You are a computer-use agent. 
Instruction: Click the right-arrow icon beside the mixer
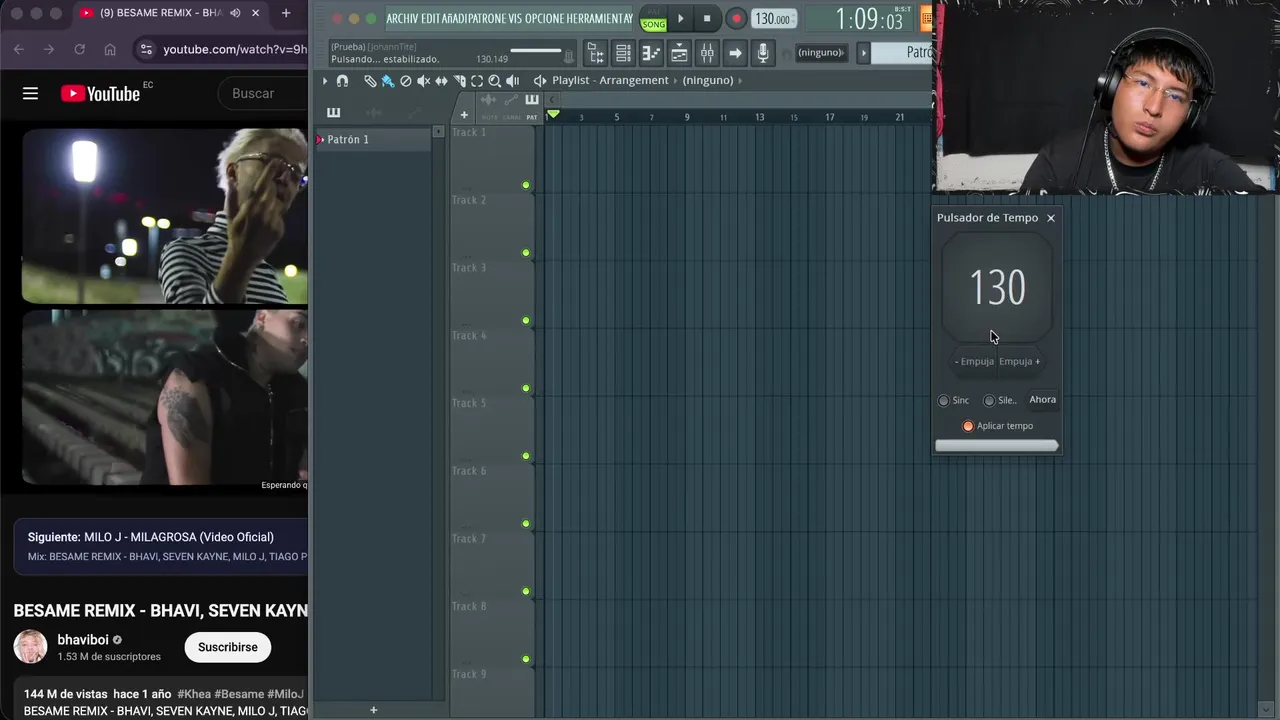[x=735, y=53]
